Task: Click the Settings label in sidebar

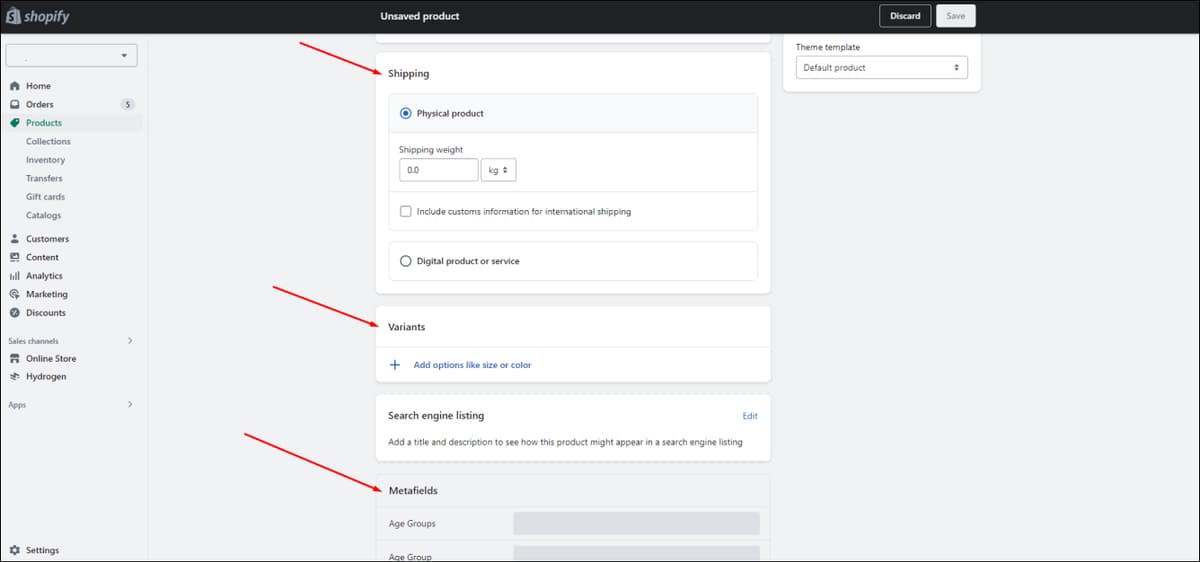Action: 42,550
